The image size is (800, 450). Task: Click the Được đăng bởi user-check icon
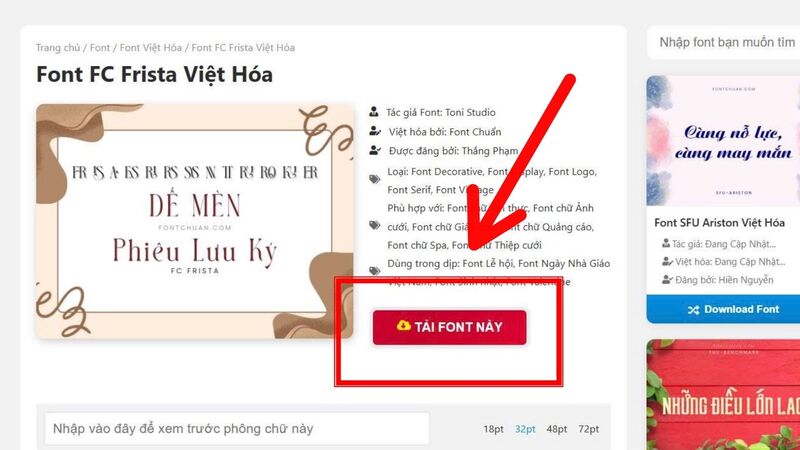pos(375,151)
